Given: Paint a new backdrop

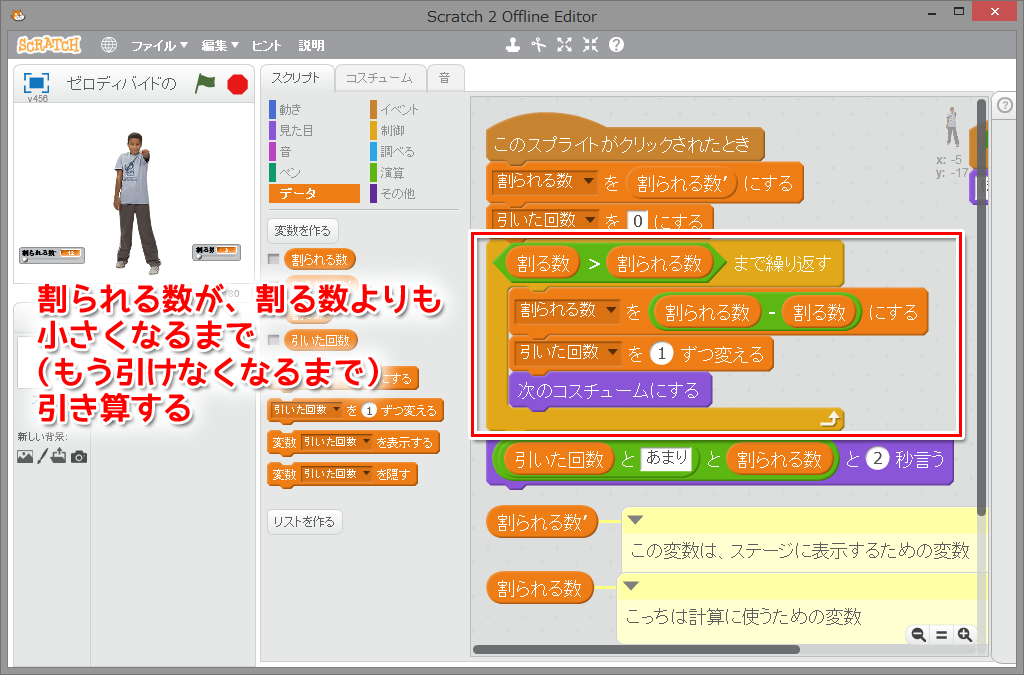Looking at the screenshot, I should pos(42,456).
